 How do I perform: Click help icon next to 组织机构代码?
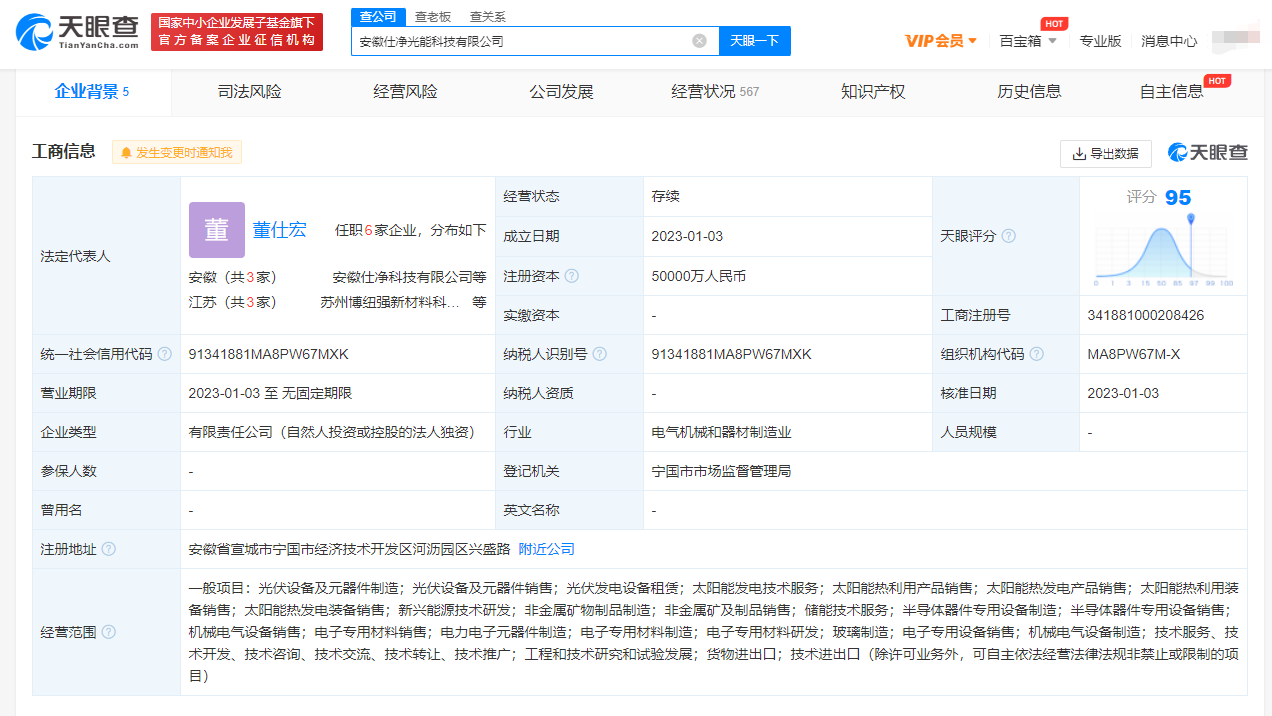(x=1037, y=354)
